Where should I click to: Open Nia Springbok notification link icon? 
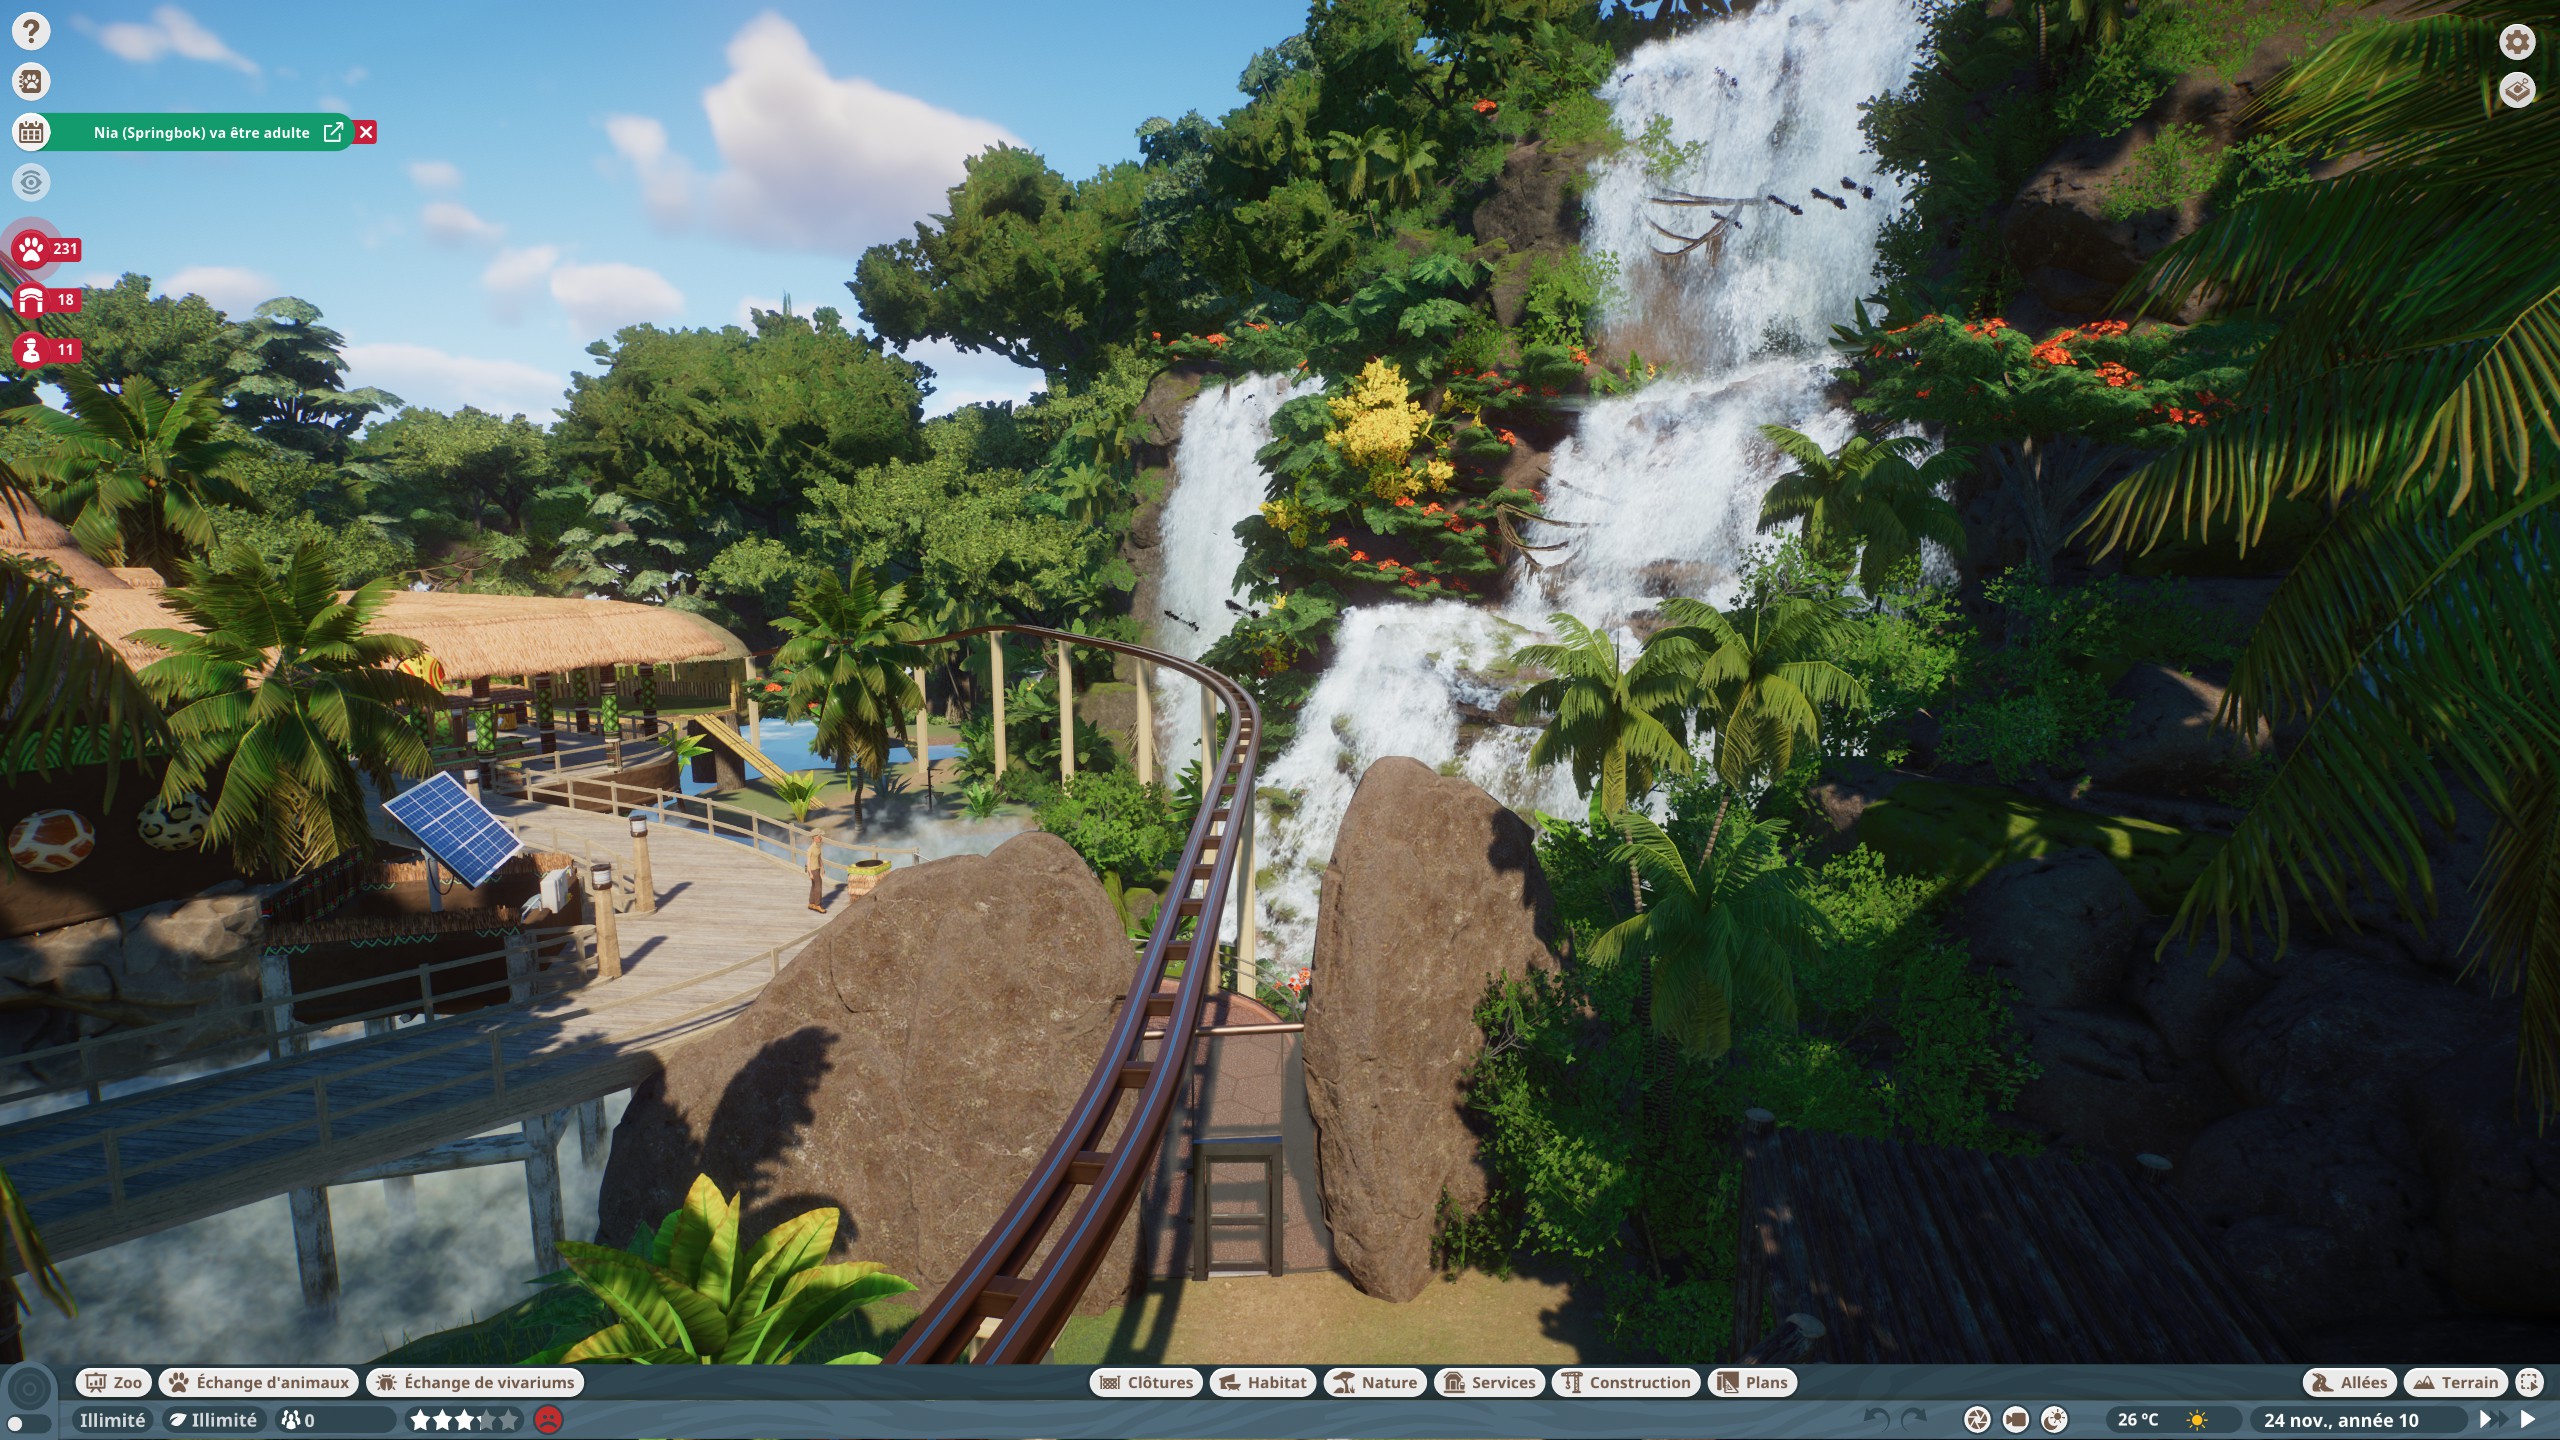333,132
